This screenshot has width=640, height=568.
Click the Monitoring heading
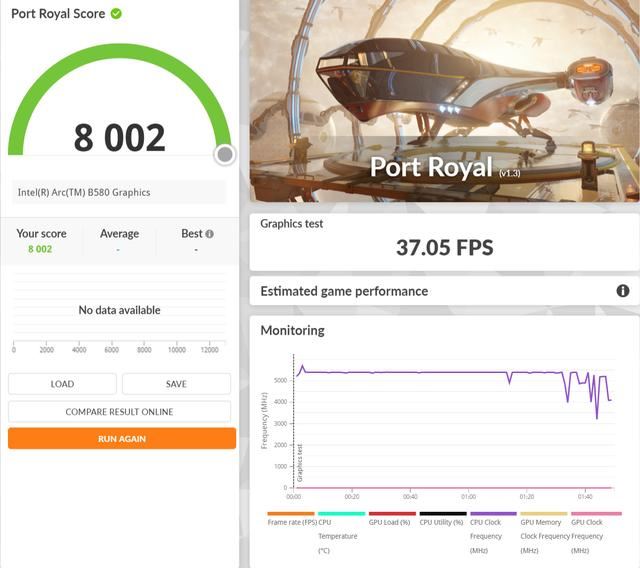293,330
